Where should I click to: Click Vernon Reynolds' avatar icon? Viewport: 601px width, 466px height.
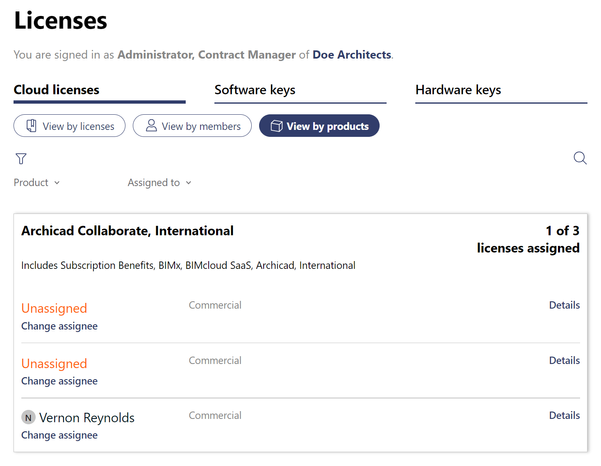click(x=28, y=417)
